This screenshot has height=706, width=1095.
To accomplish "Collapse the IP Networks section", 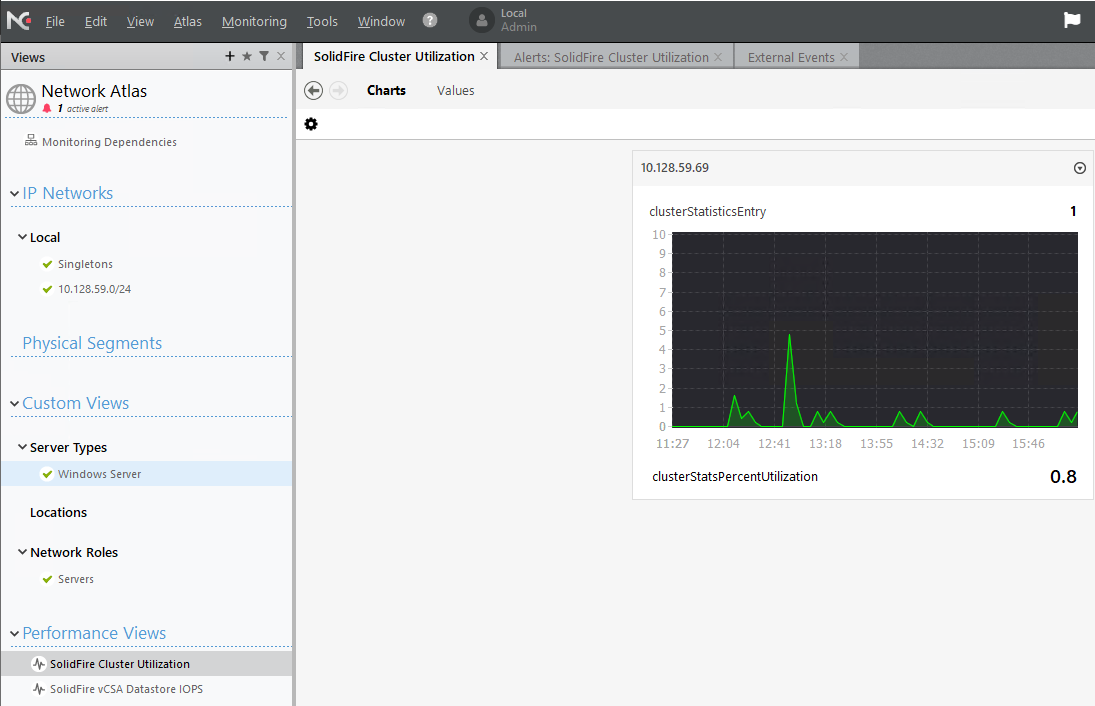I will pos(15,193).
